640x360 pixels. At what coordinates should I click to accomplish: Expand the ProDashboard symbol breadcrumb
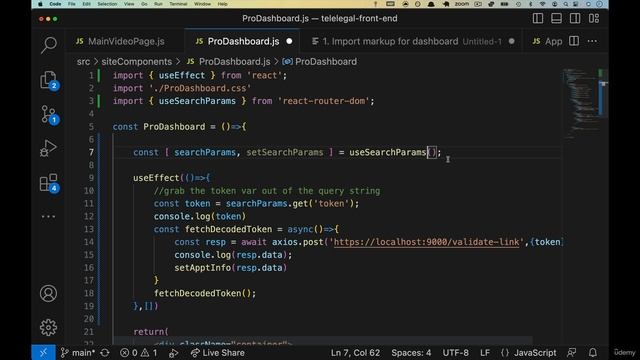click(320, 62)
